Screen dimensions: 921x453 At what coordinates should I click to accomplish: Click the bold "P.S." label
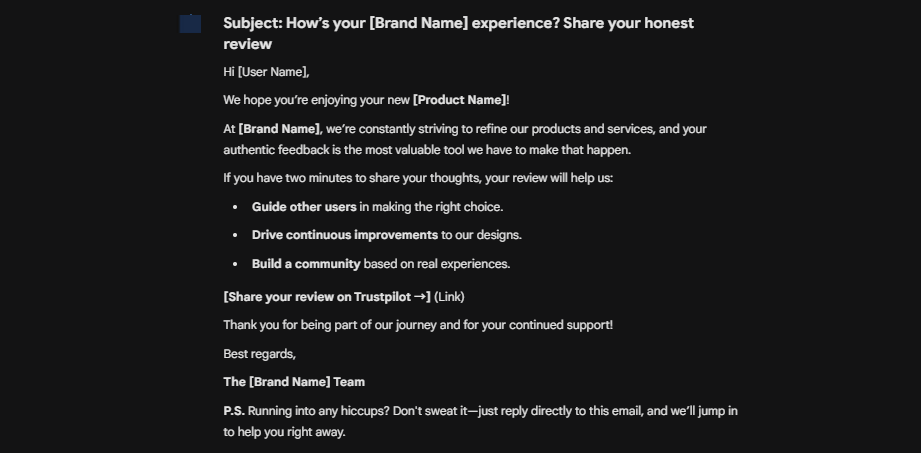click(234, 411)
